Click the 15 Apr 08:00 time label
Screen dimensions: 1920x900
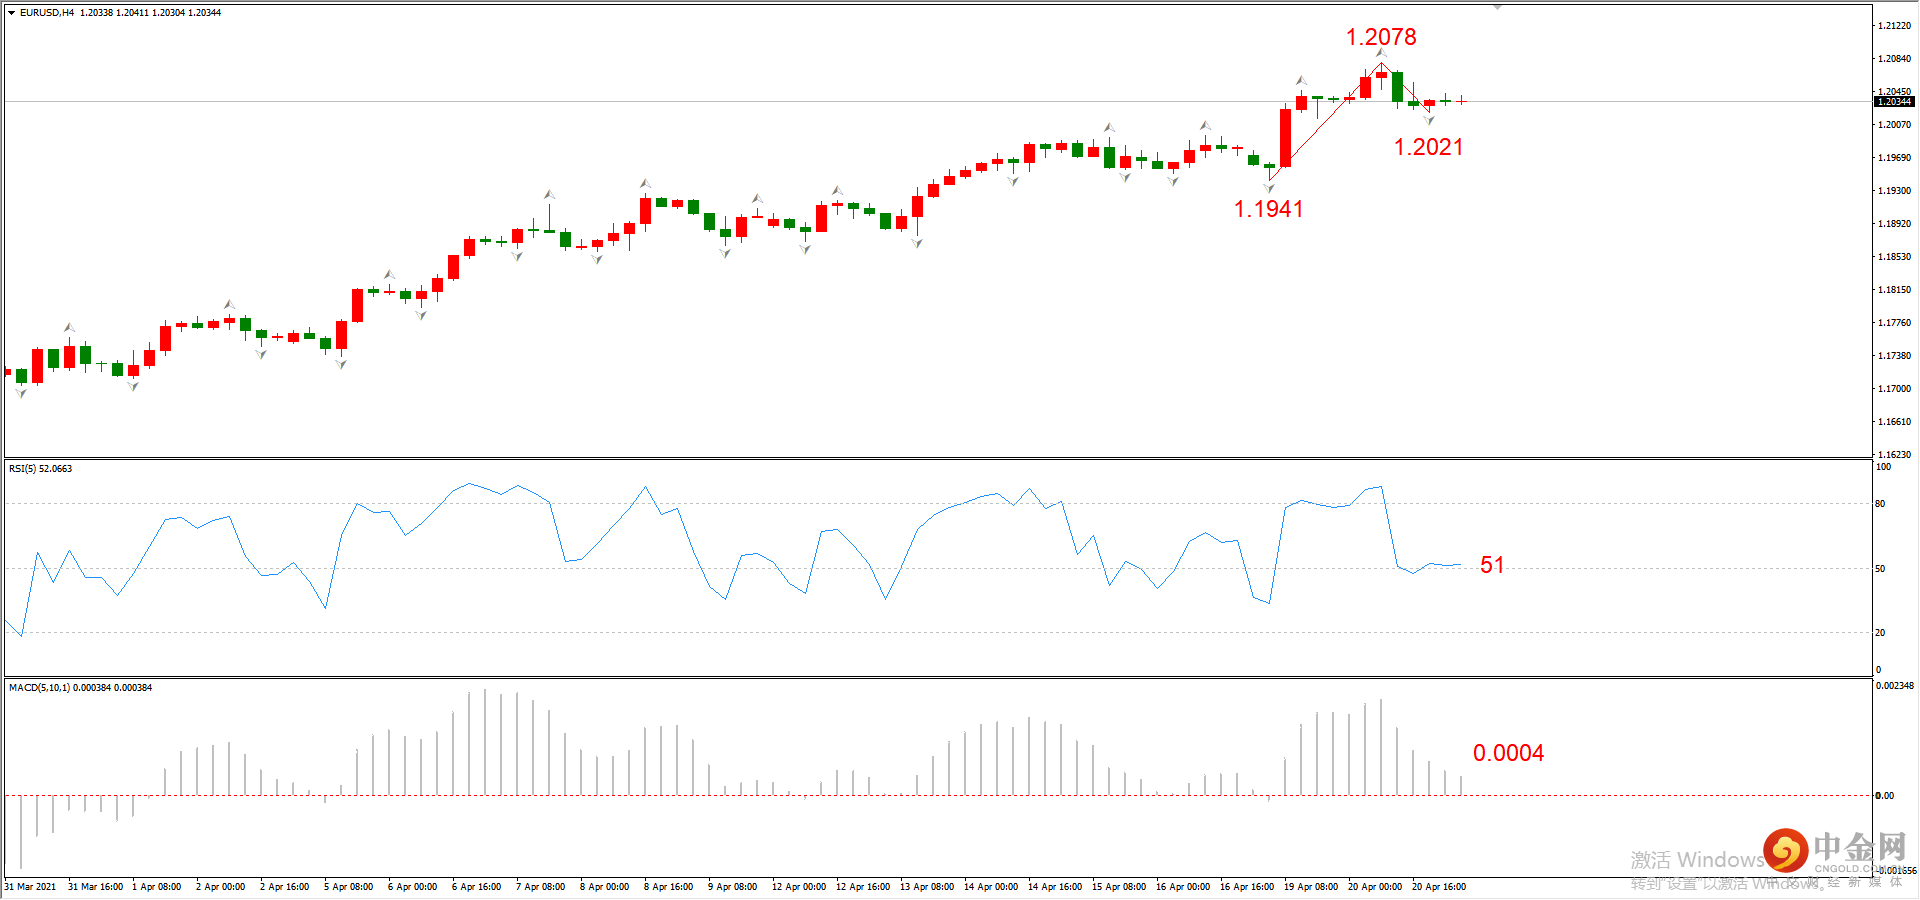coord(1119,887)
